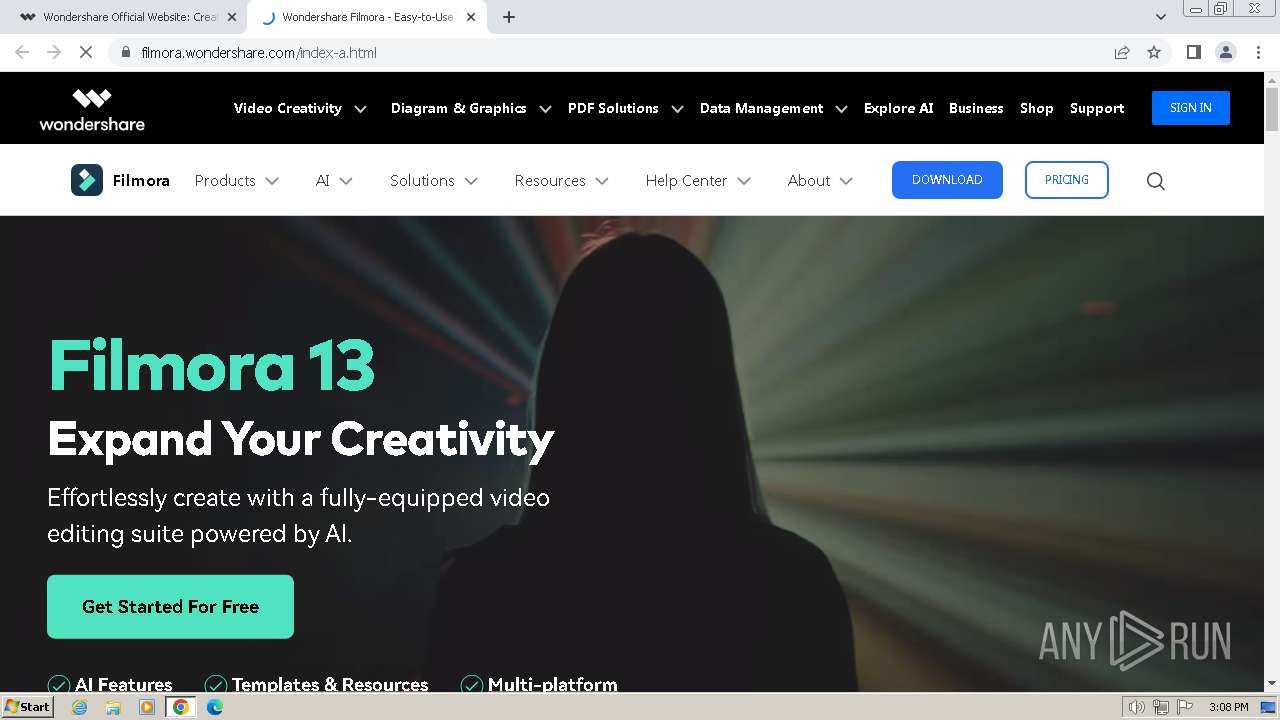
Task: Open Microsoft Edge from taskbar
Action: (x=215, y=707)
